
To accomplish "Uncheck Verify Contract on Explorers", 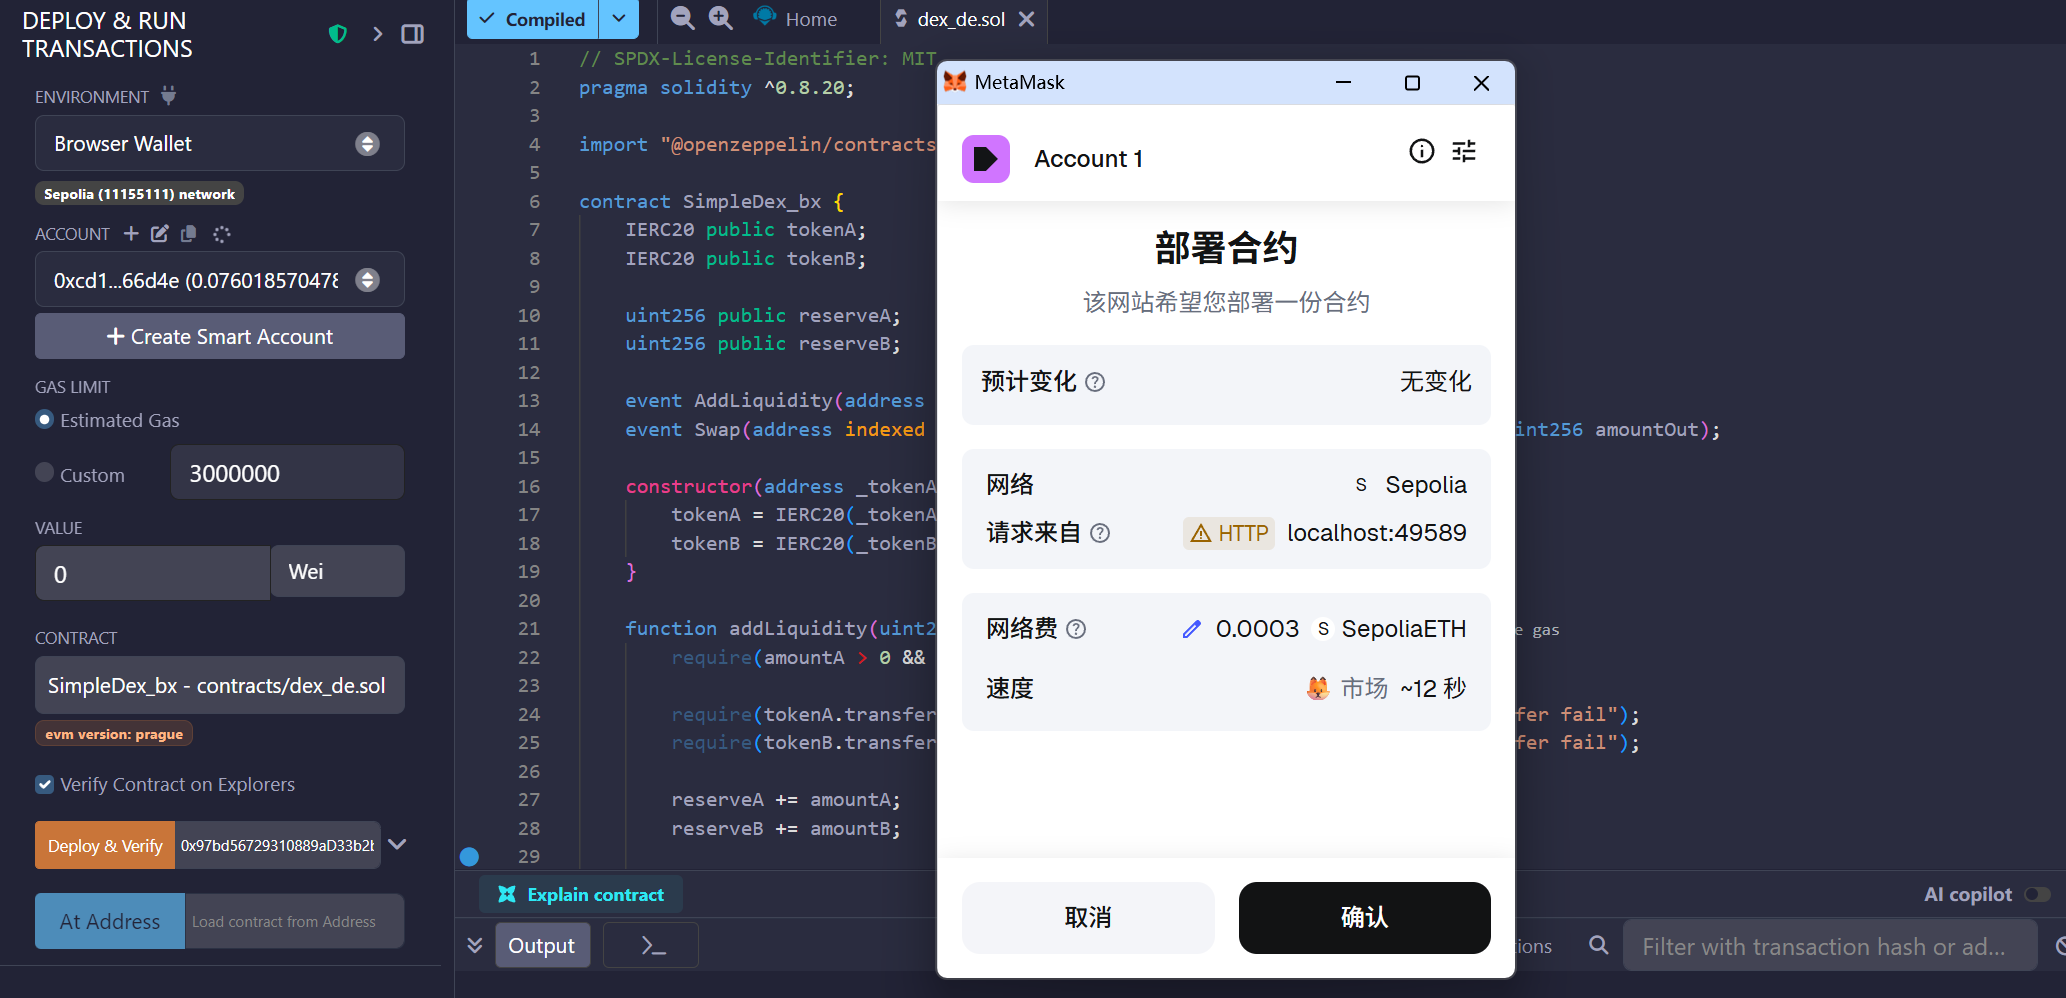I will tap(45, 785).
